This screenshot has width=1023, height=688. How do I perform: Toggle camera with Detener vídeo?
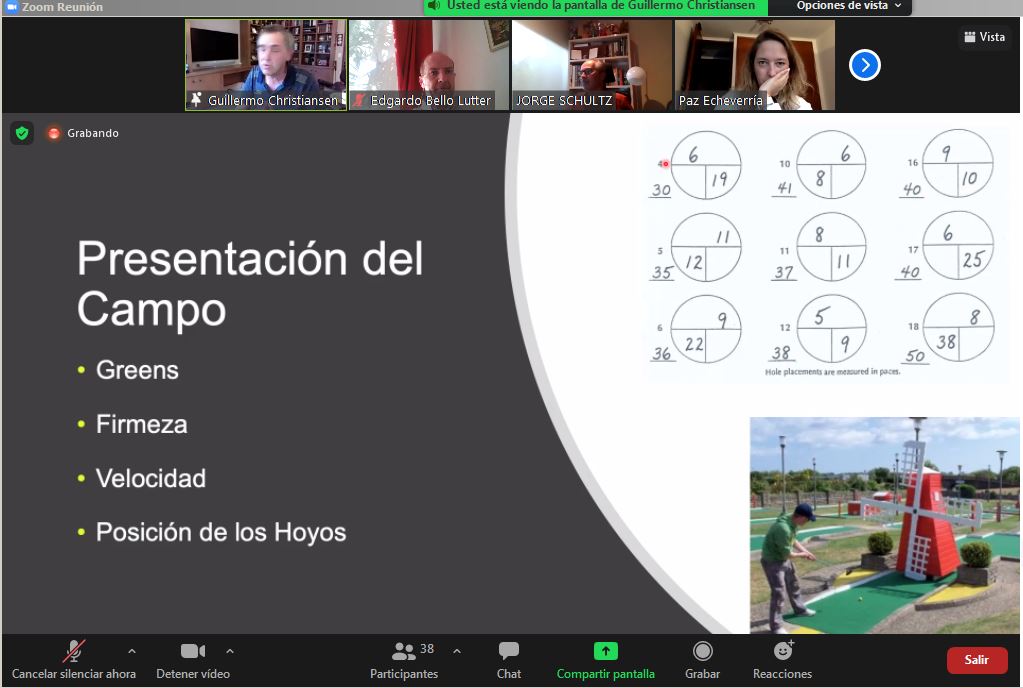point(193,659)
